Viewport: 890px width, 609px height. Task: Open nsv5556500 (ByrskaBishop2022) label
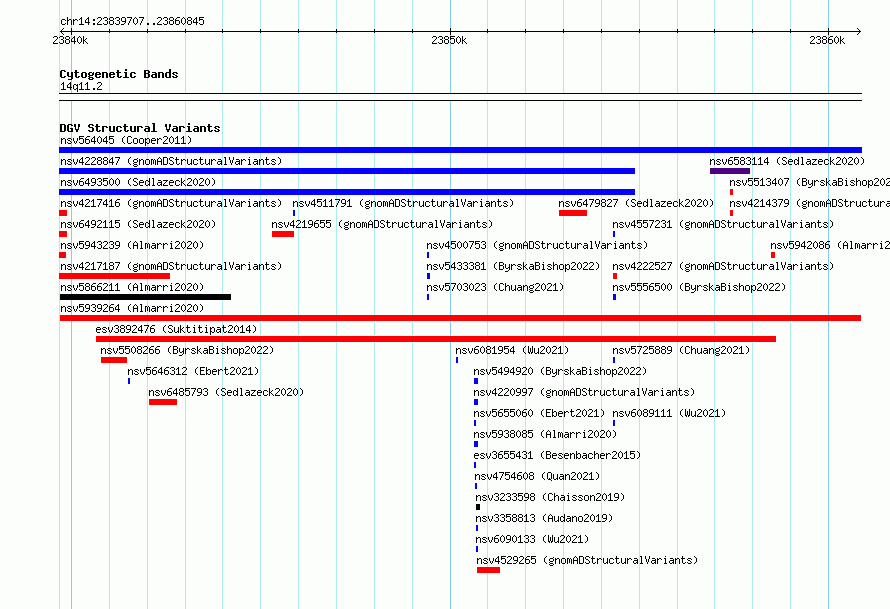click(x=699, y=287)
